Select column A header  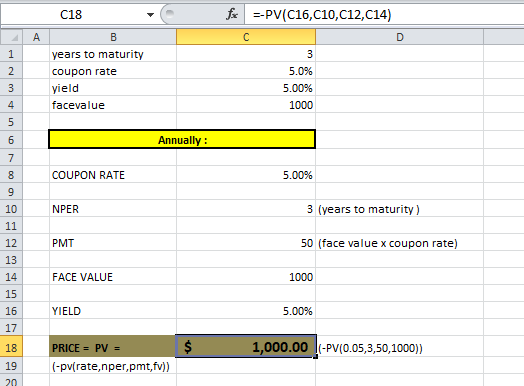(36, 37)
